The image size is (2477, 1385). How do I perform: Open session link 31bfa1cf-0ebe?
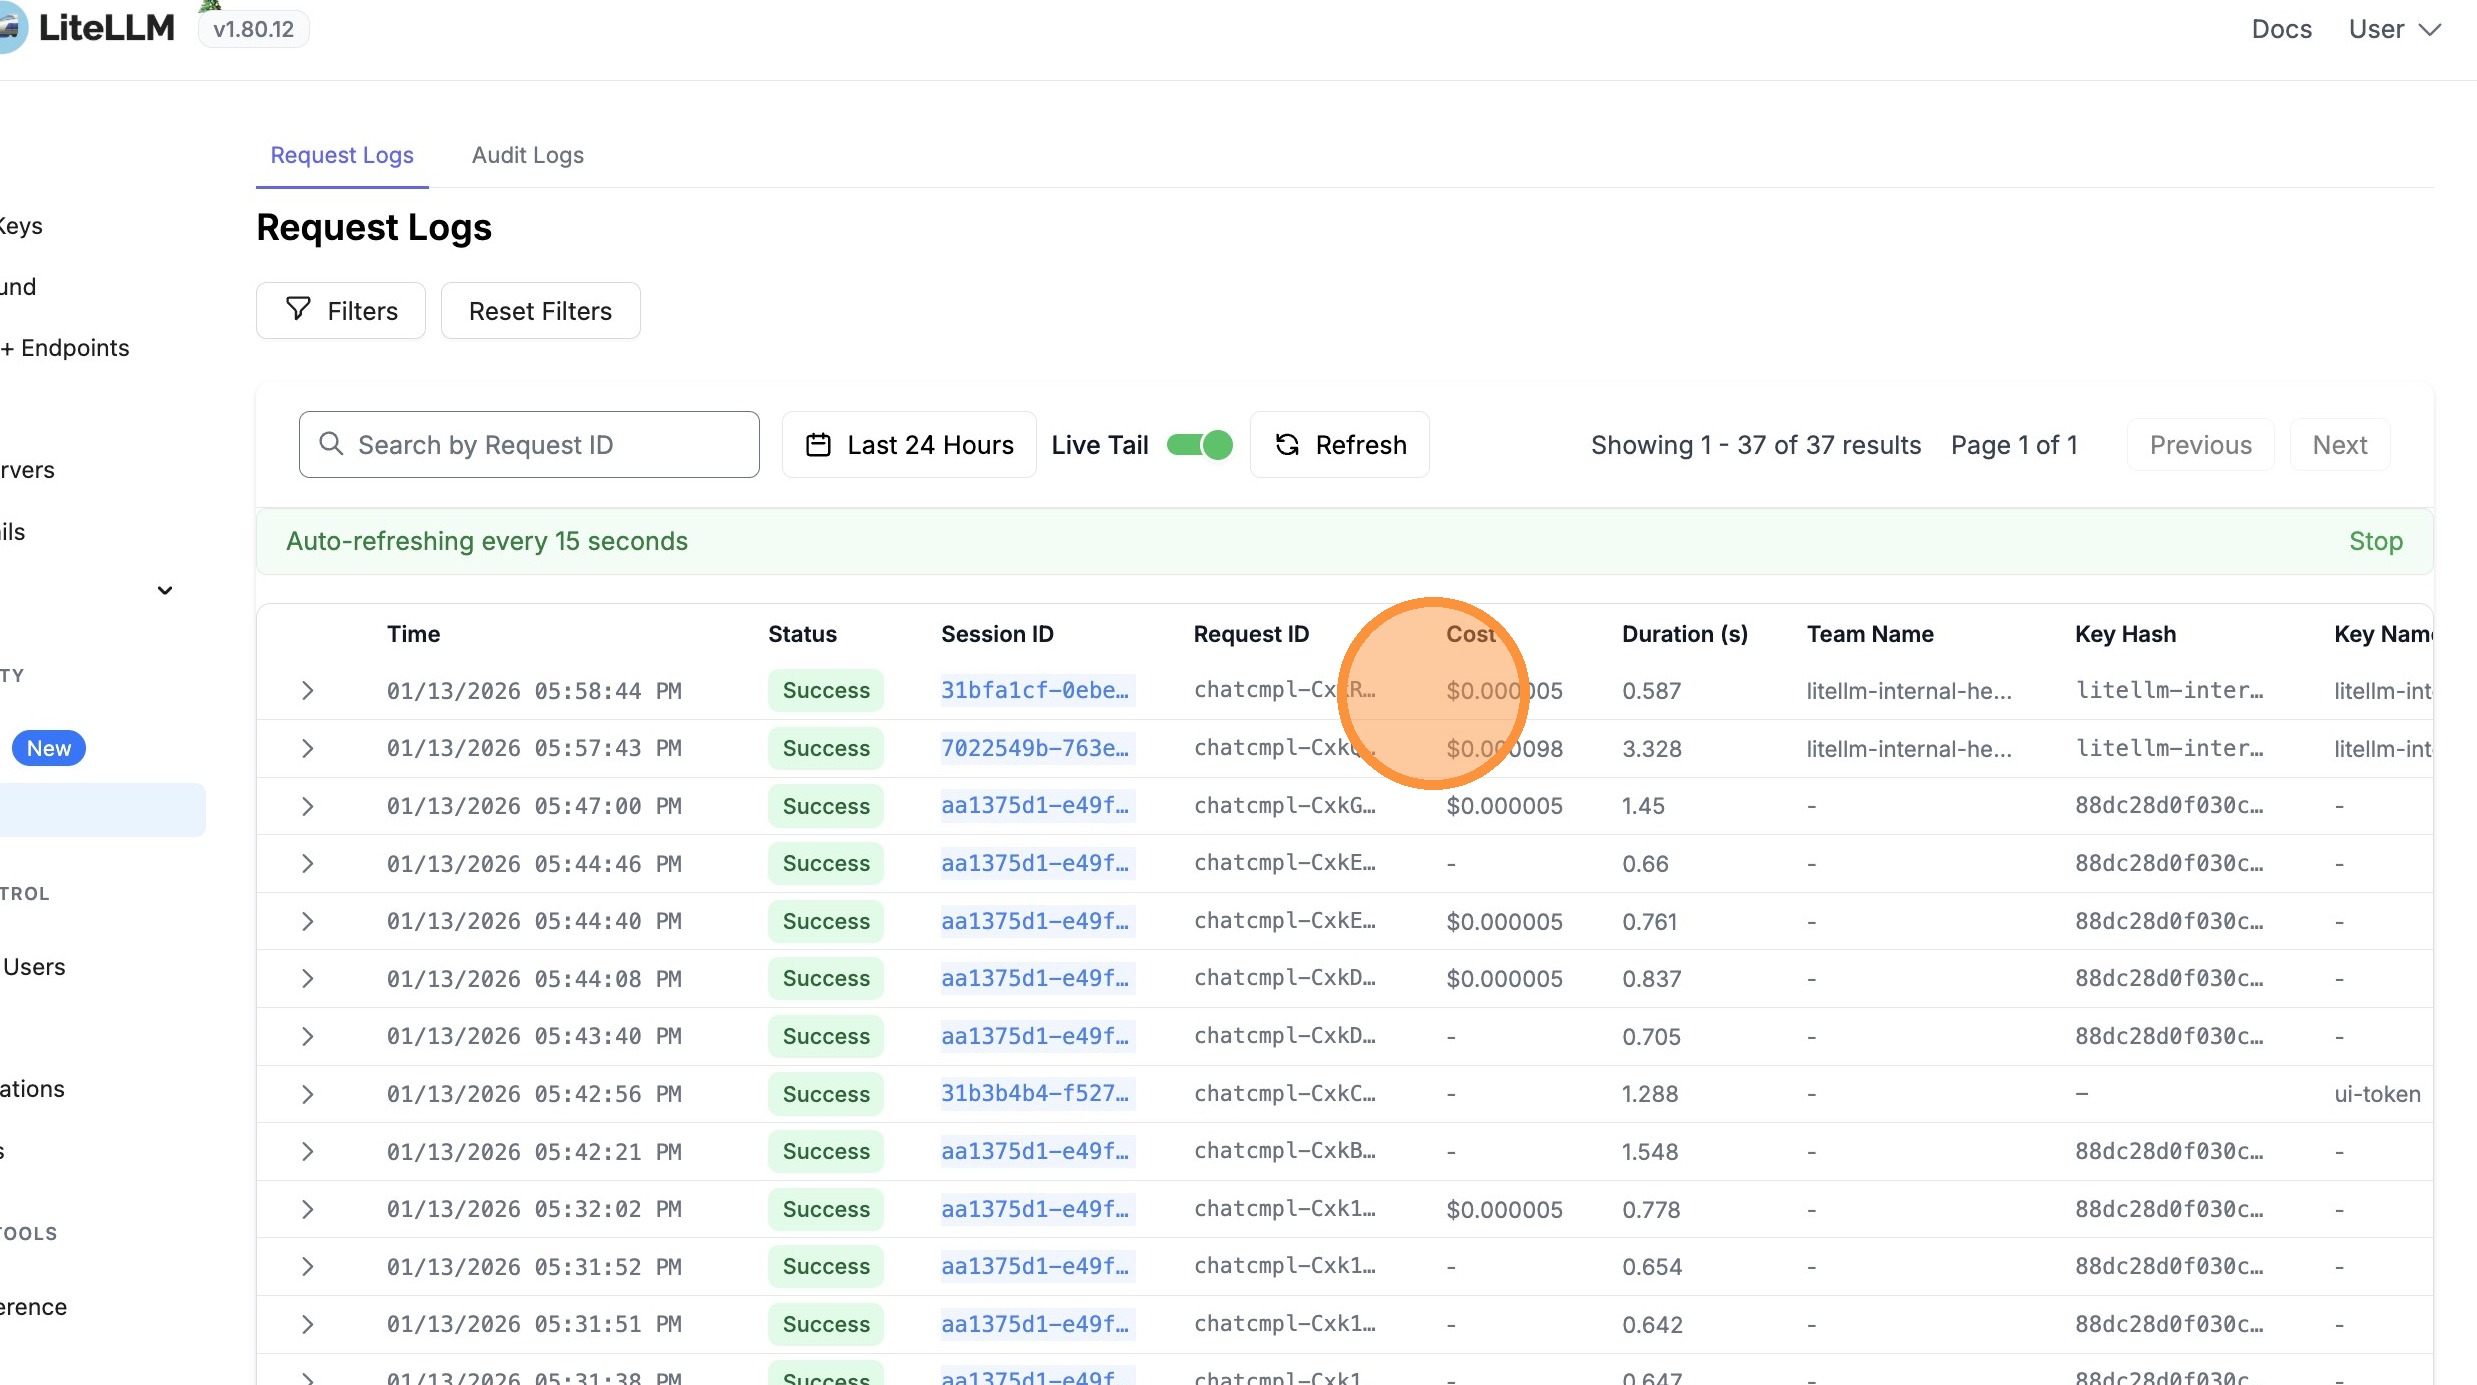tap(1034, 690)
